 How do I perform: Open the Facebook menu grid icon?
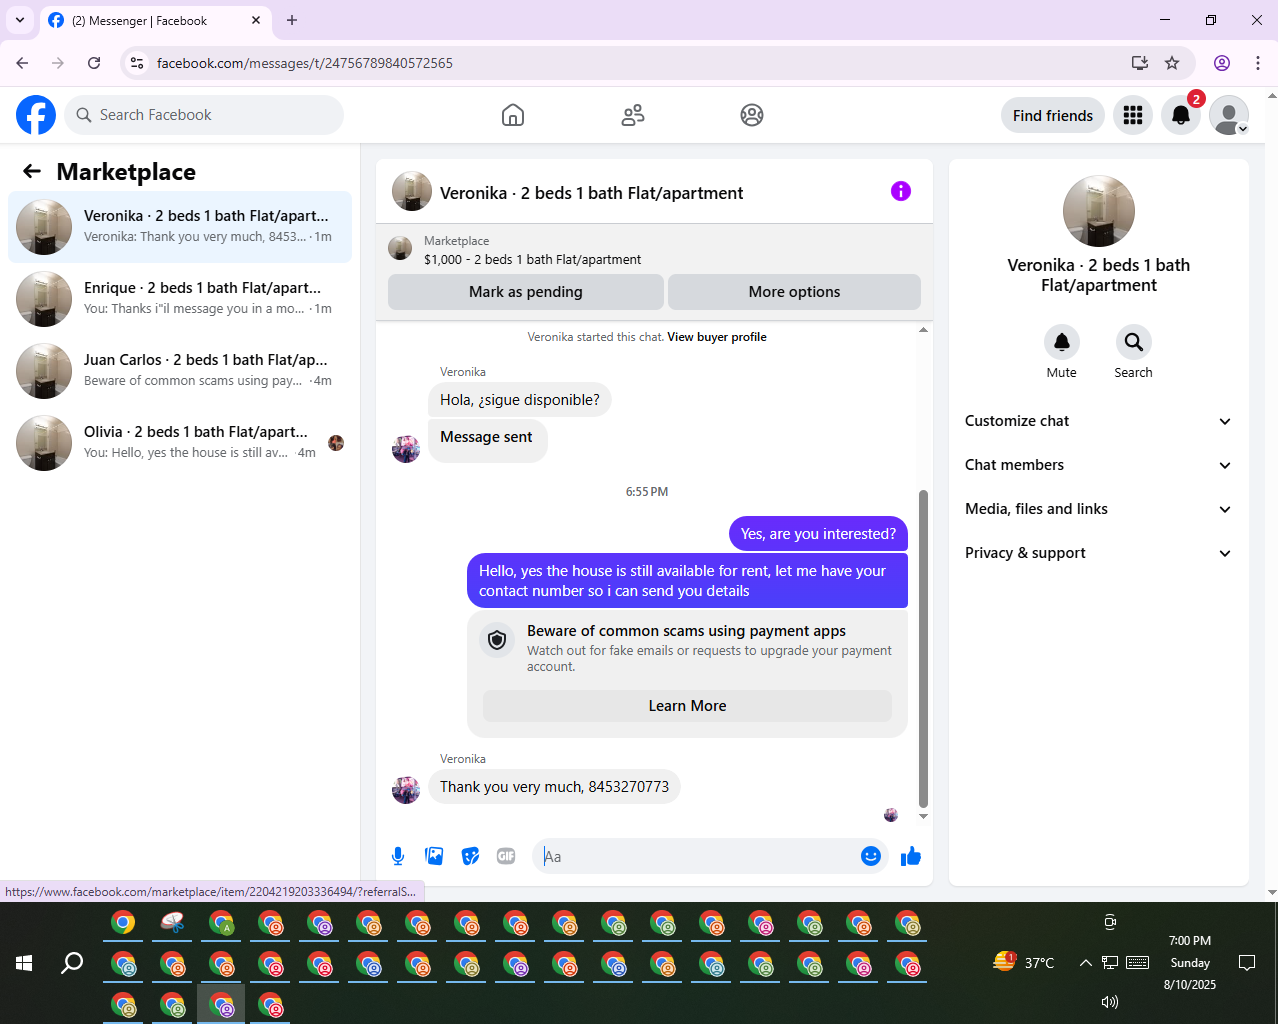coord(1133,115)
